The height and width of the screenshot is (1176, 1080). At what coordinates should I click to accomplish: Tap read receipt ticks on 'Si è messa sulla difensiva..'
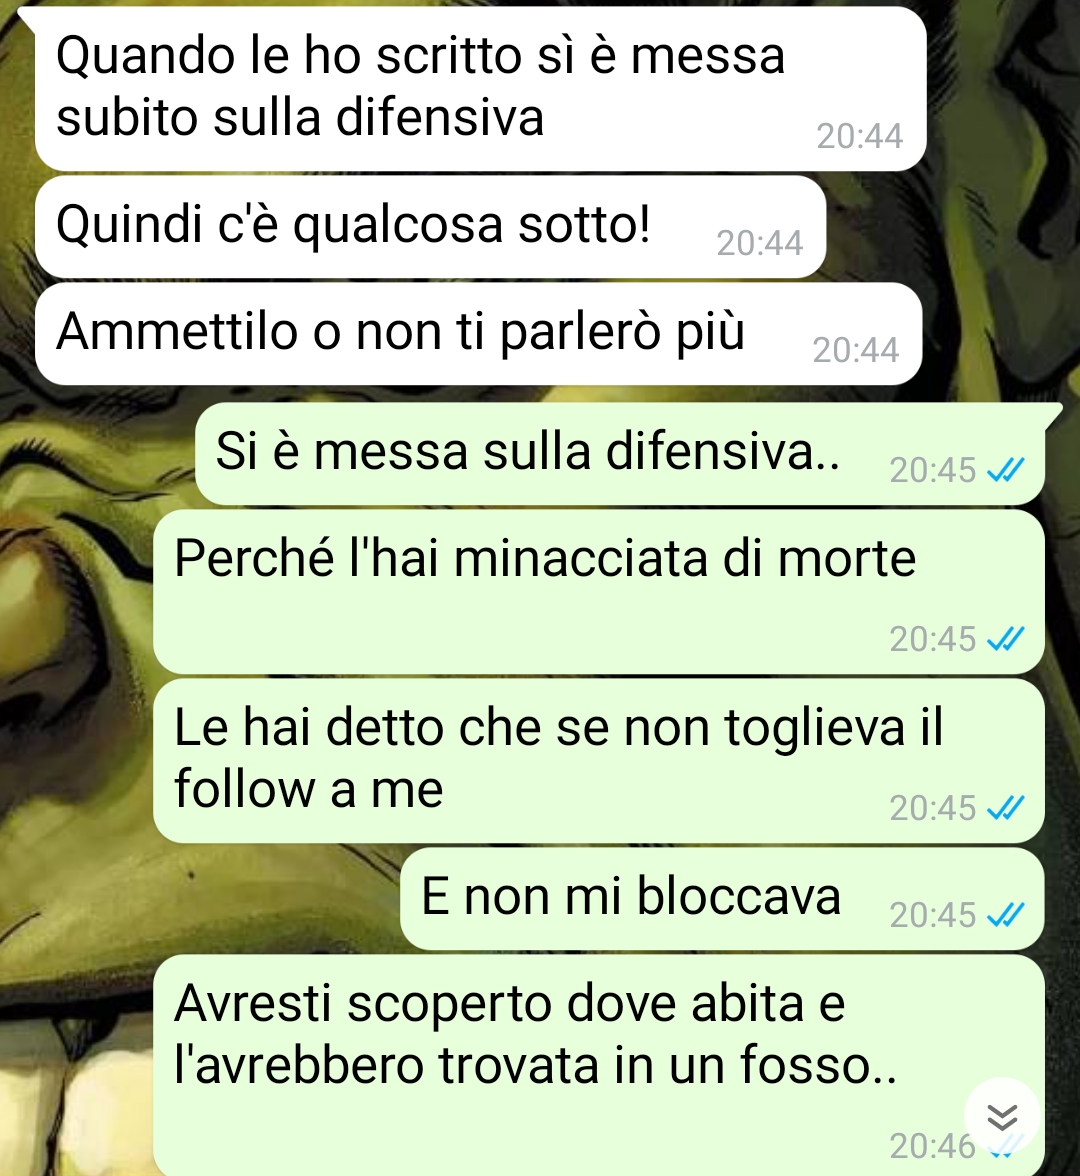click(1006, 471)
